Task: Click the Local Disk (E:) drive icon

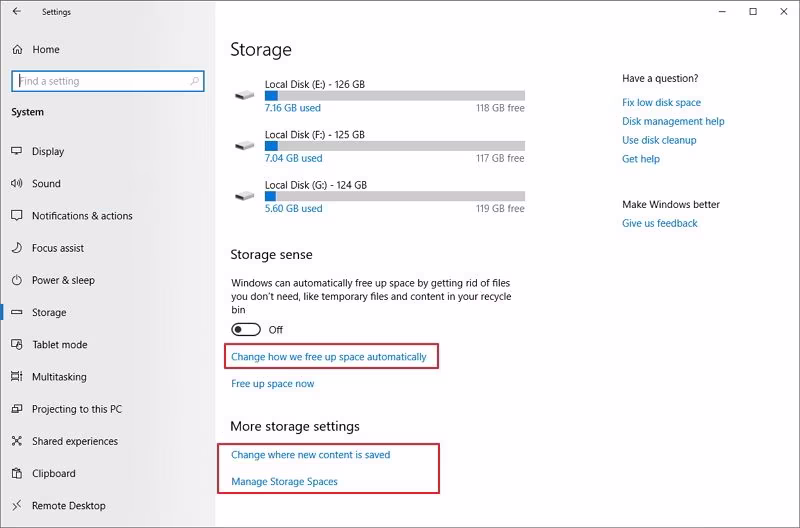Action: click(x=244, y=96)
